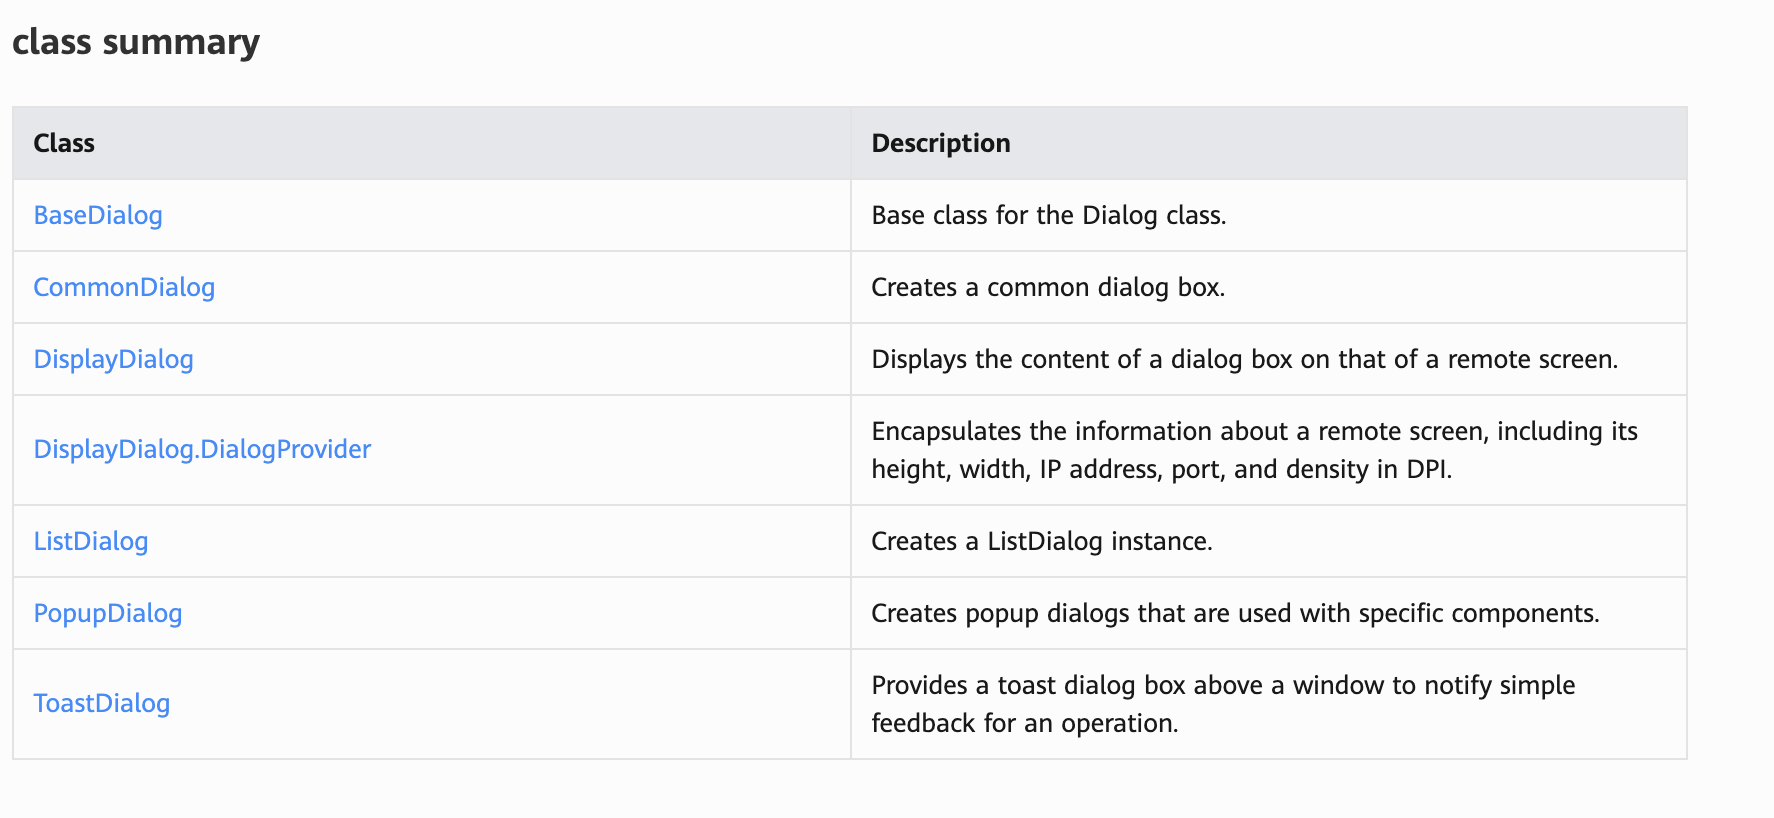This screenshot has width=1774, height=818.
Task: Click 'Creates a ListDialog instance' description
Action: pos(1041,541)
